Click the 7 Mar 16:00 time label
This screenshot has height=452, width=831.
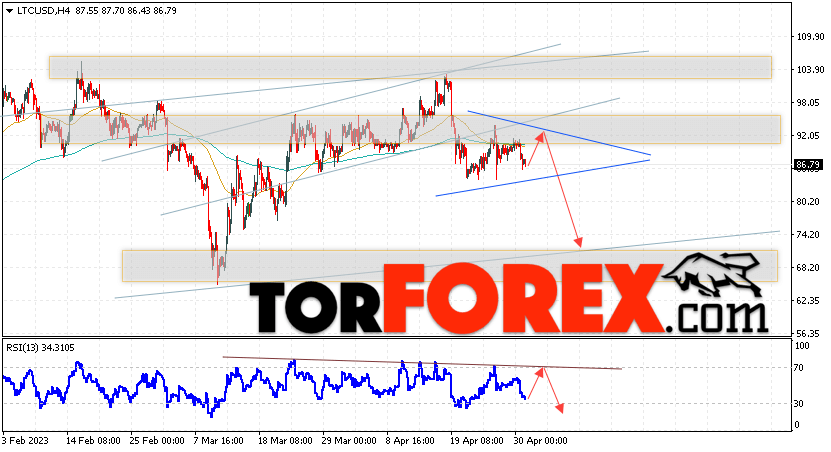pyautogui.click(x=219, y=441)
